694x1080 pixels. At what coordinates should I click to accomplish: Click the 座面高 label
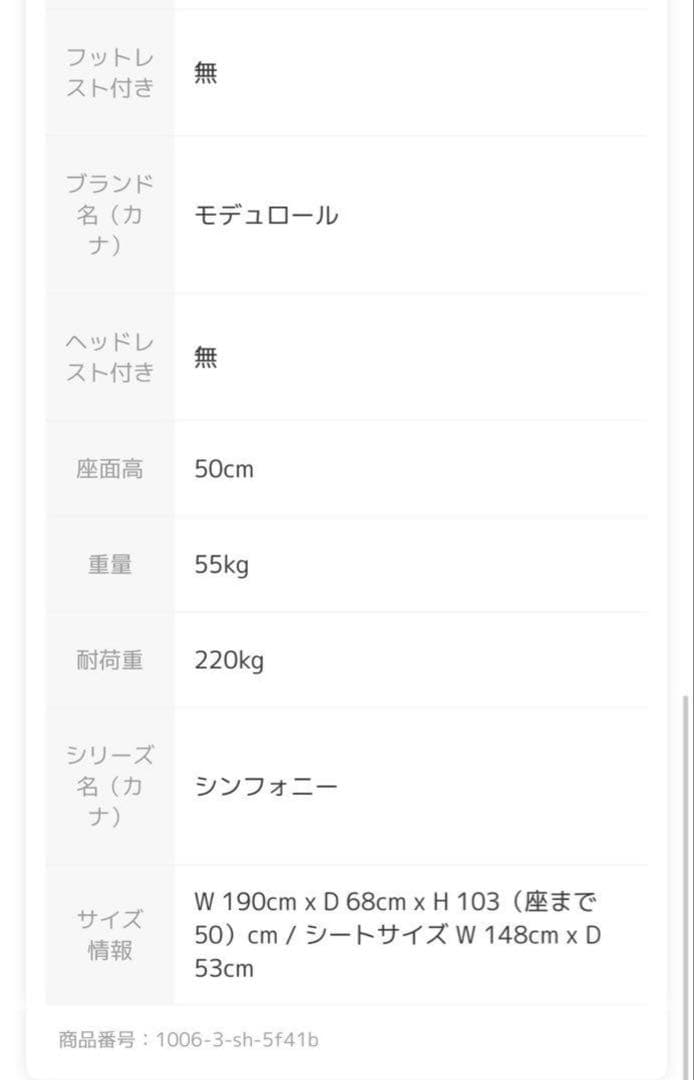[110, 469]
